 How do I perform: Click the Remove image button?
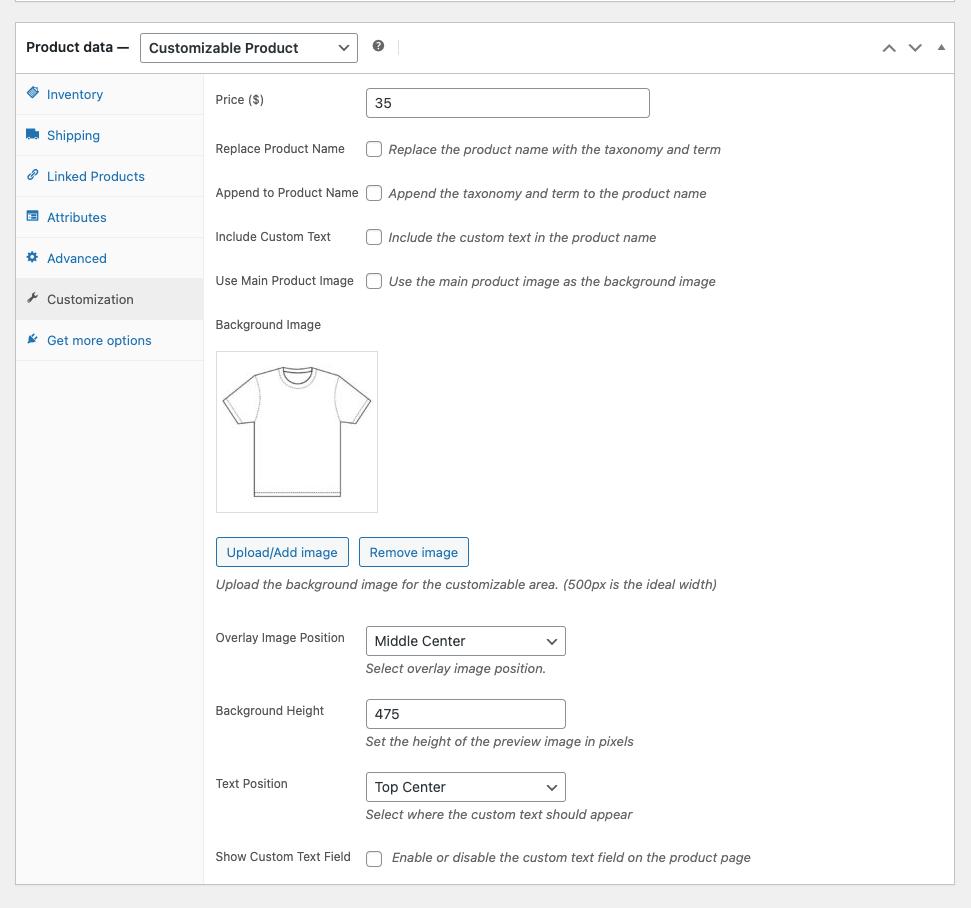(x=413, y=552)
